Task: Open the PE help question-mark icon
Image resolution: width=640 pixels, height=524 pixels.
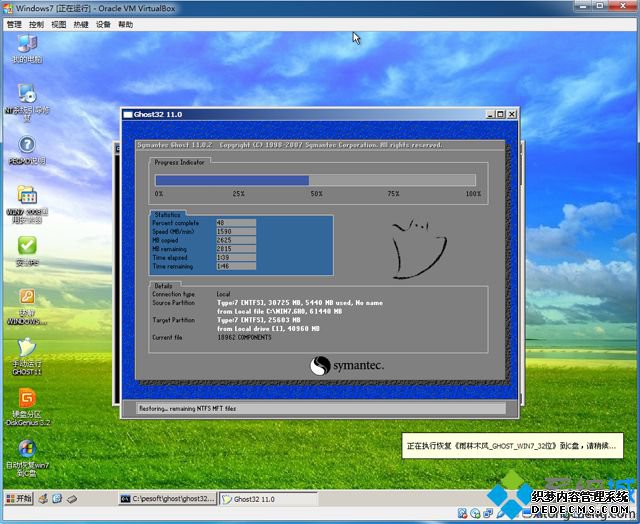Action: click(x=27, y=150)
